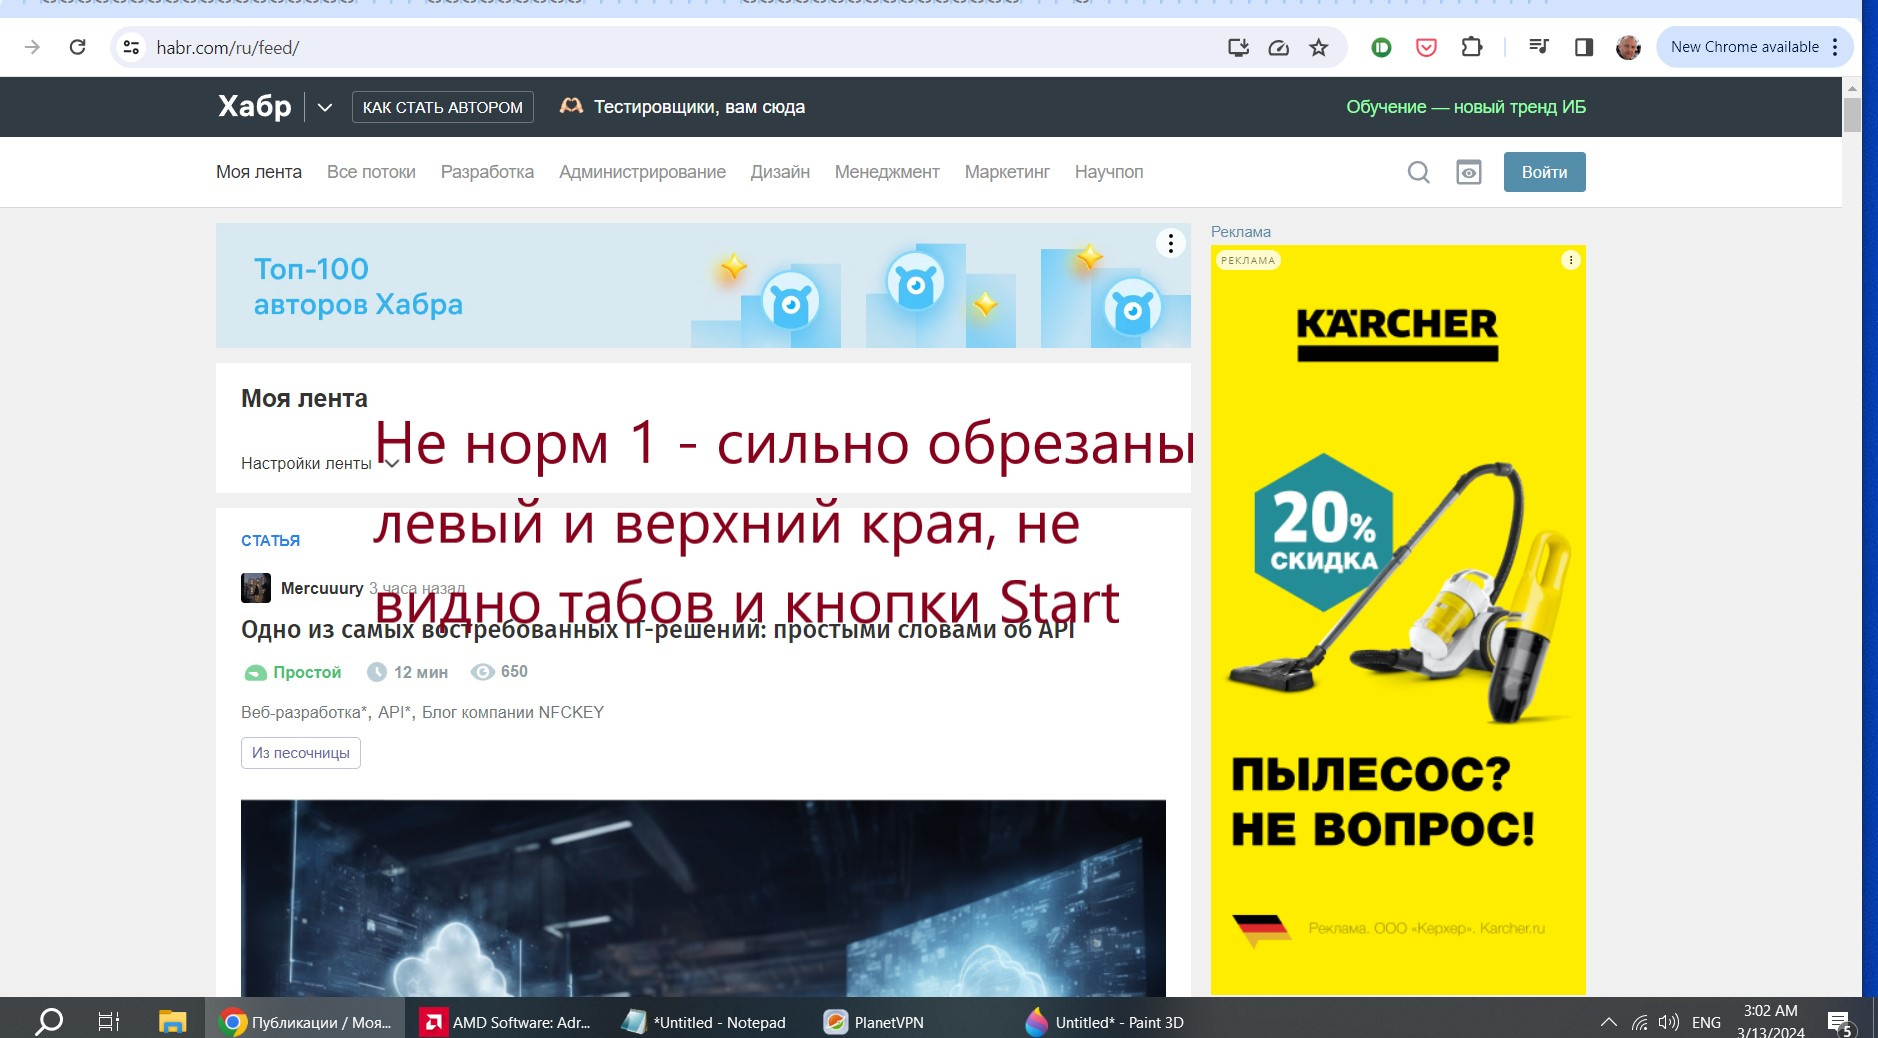This screenshot has width=1878, height=1038.
Task: Open the Pocket extension icon
Action: coord(1426,47)
